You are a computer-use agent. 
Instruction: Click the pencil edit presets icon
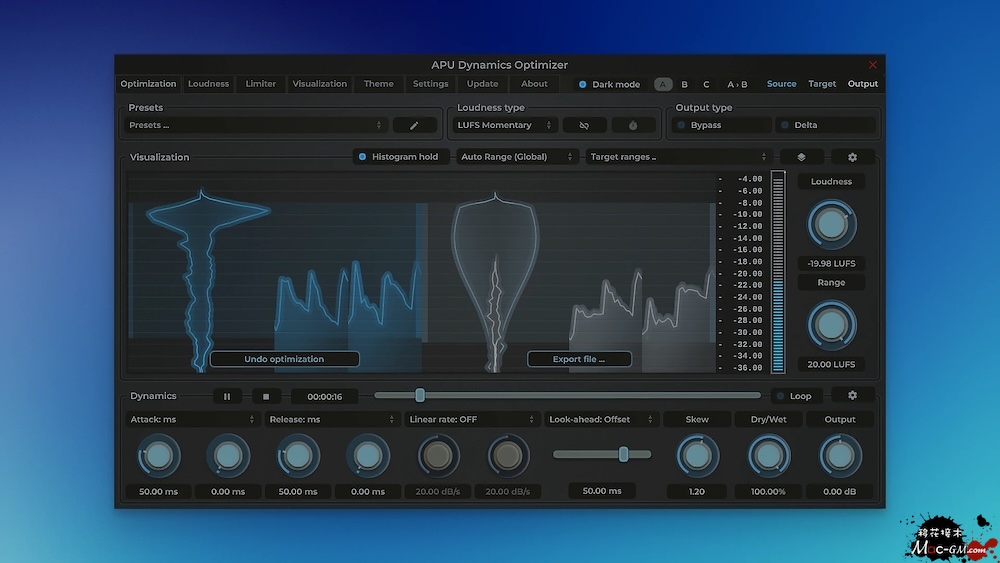click(x=414, y=126)
